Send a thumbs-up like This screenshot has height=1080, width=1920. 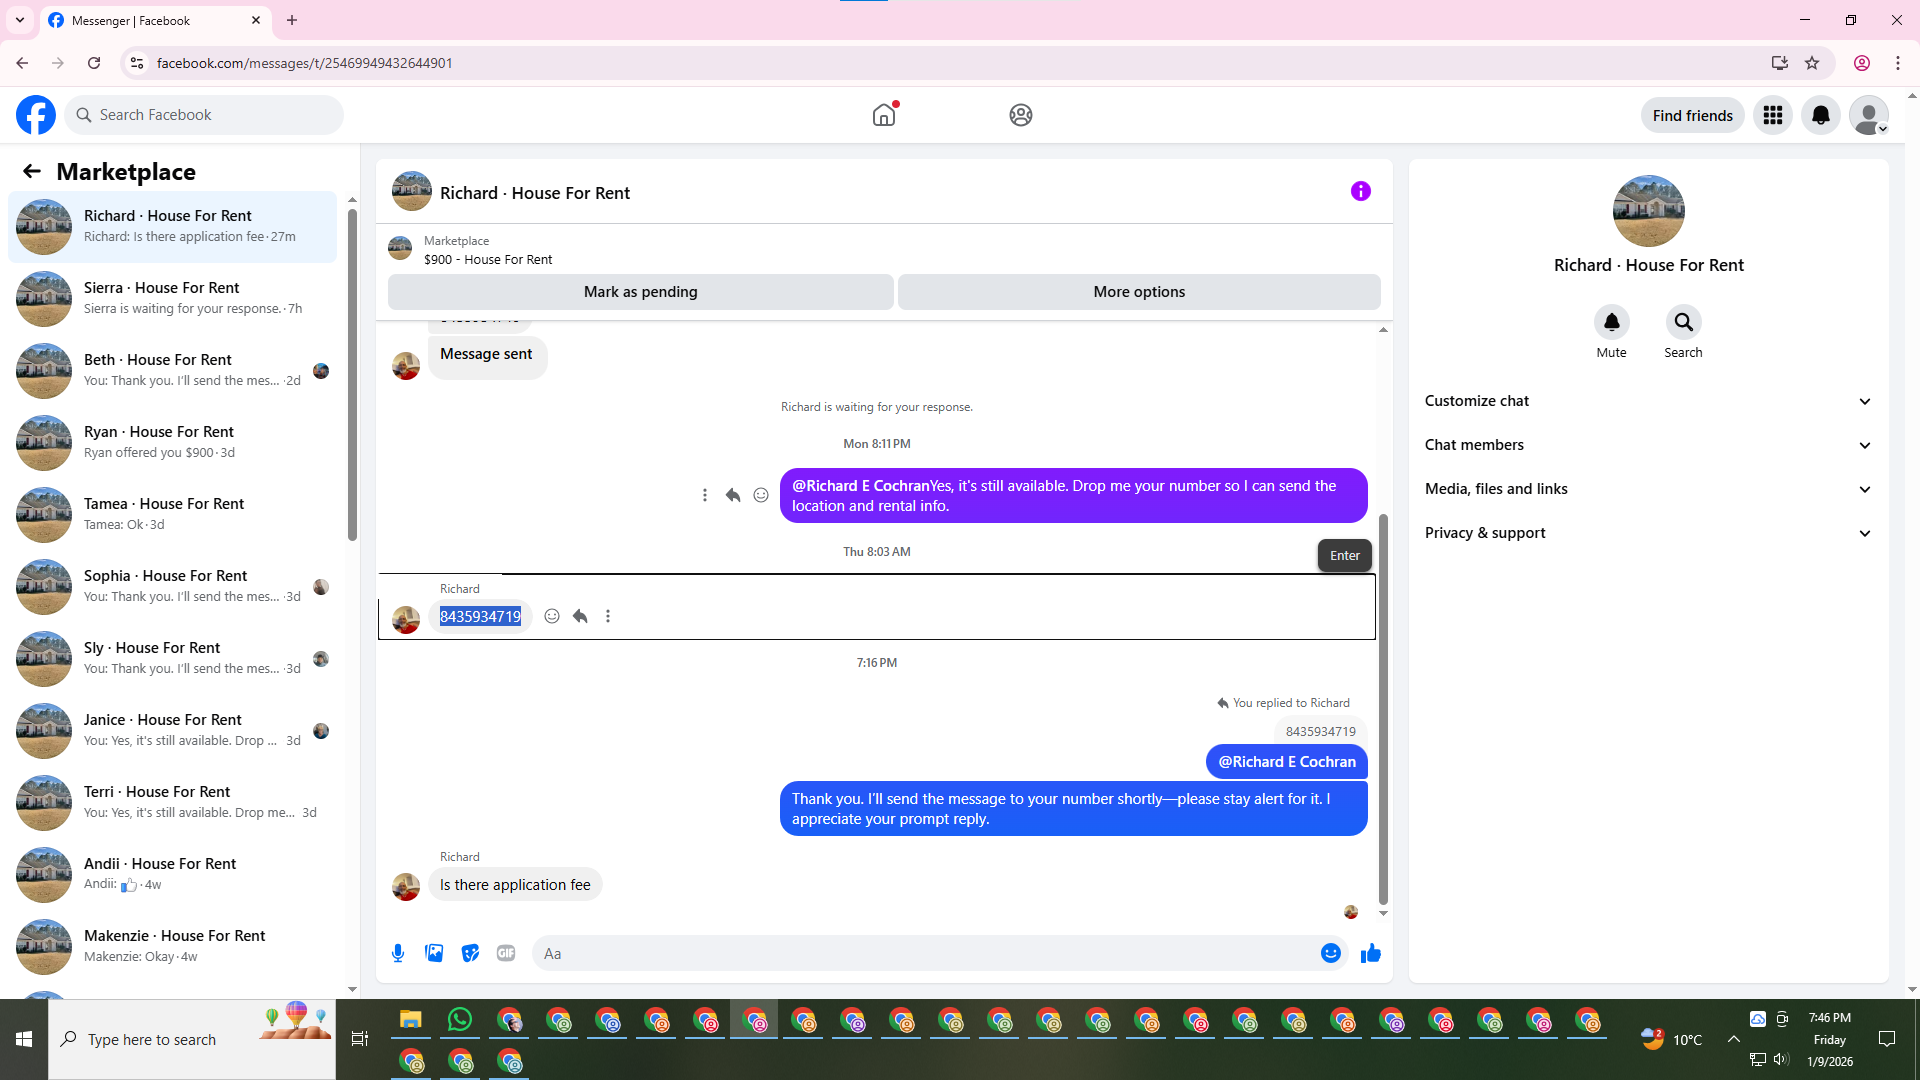click(1370, 953)
